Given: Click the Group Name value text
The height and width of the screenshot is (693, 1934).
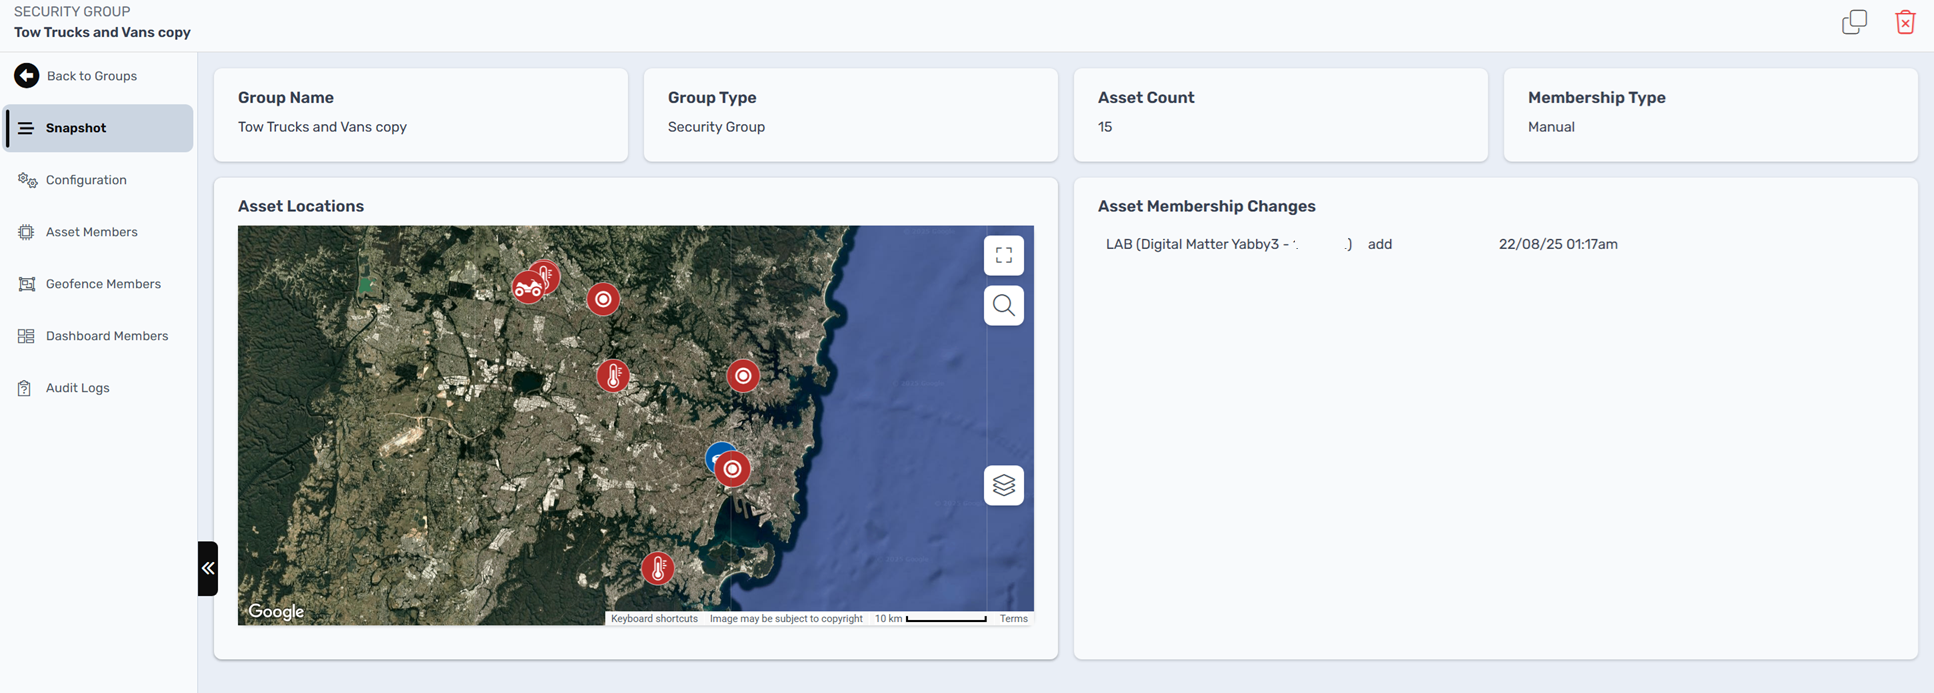Looking at the screenshot, I should (322, 127).
